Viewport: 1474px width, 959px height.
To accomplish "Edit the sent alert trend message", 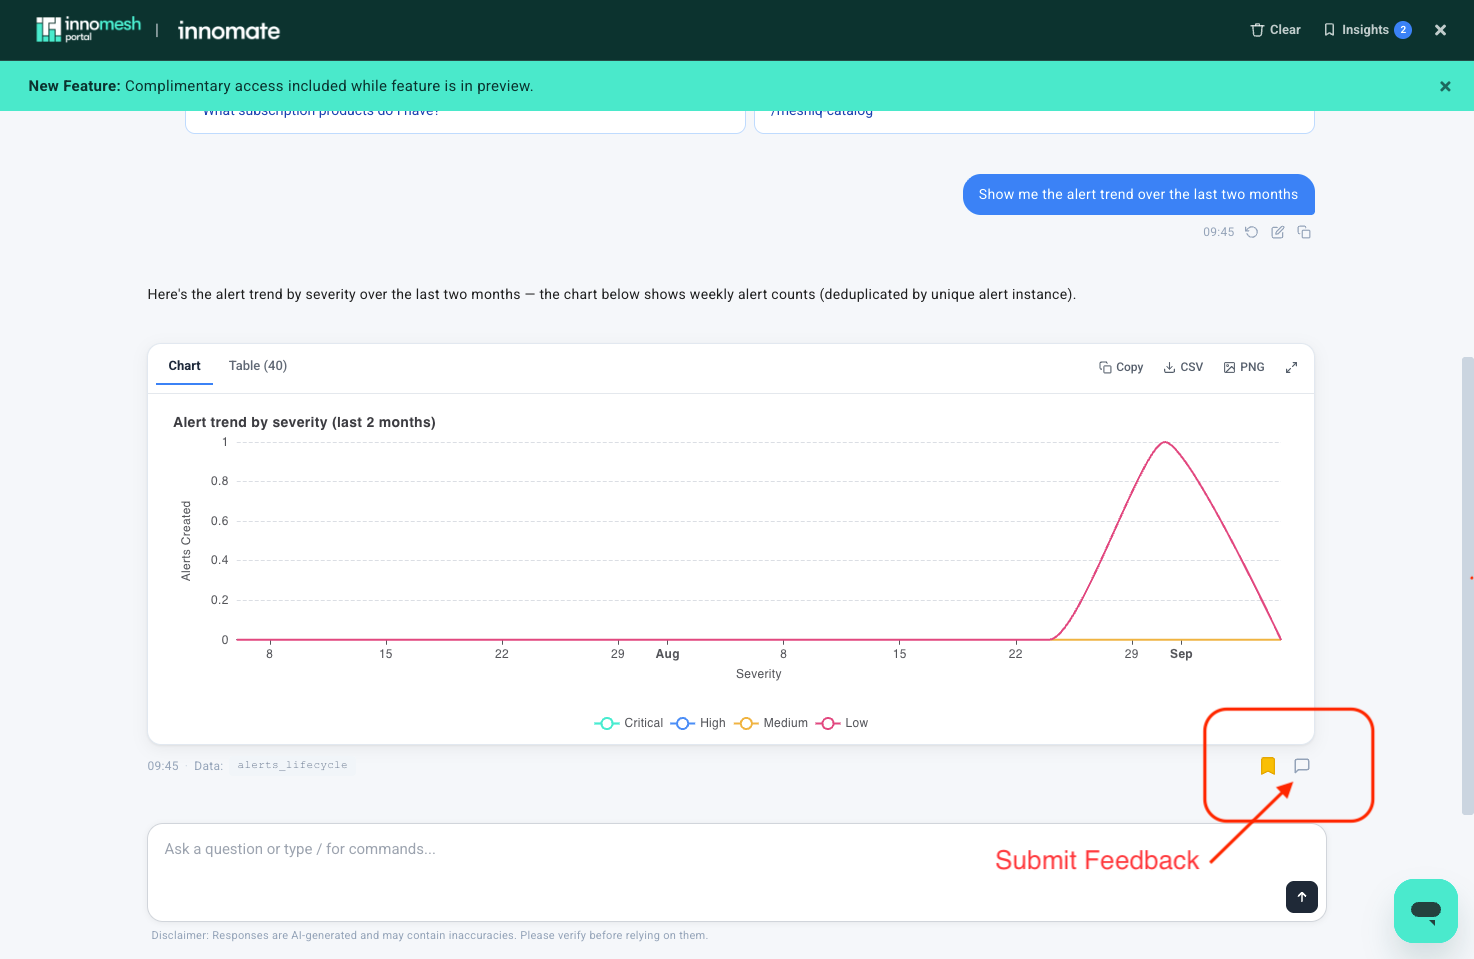I will [x=1278, y=232].
